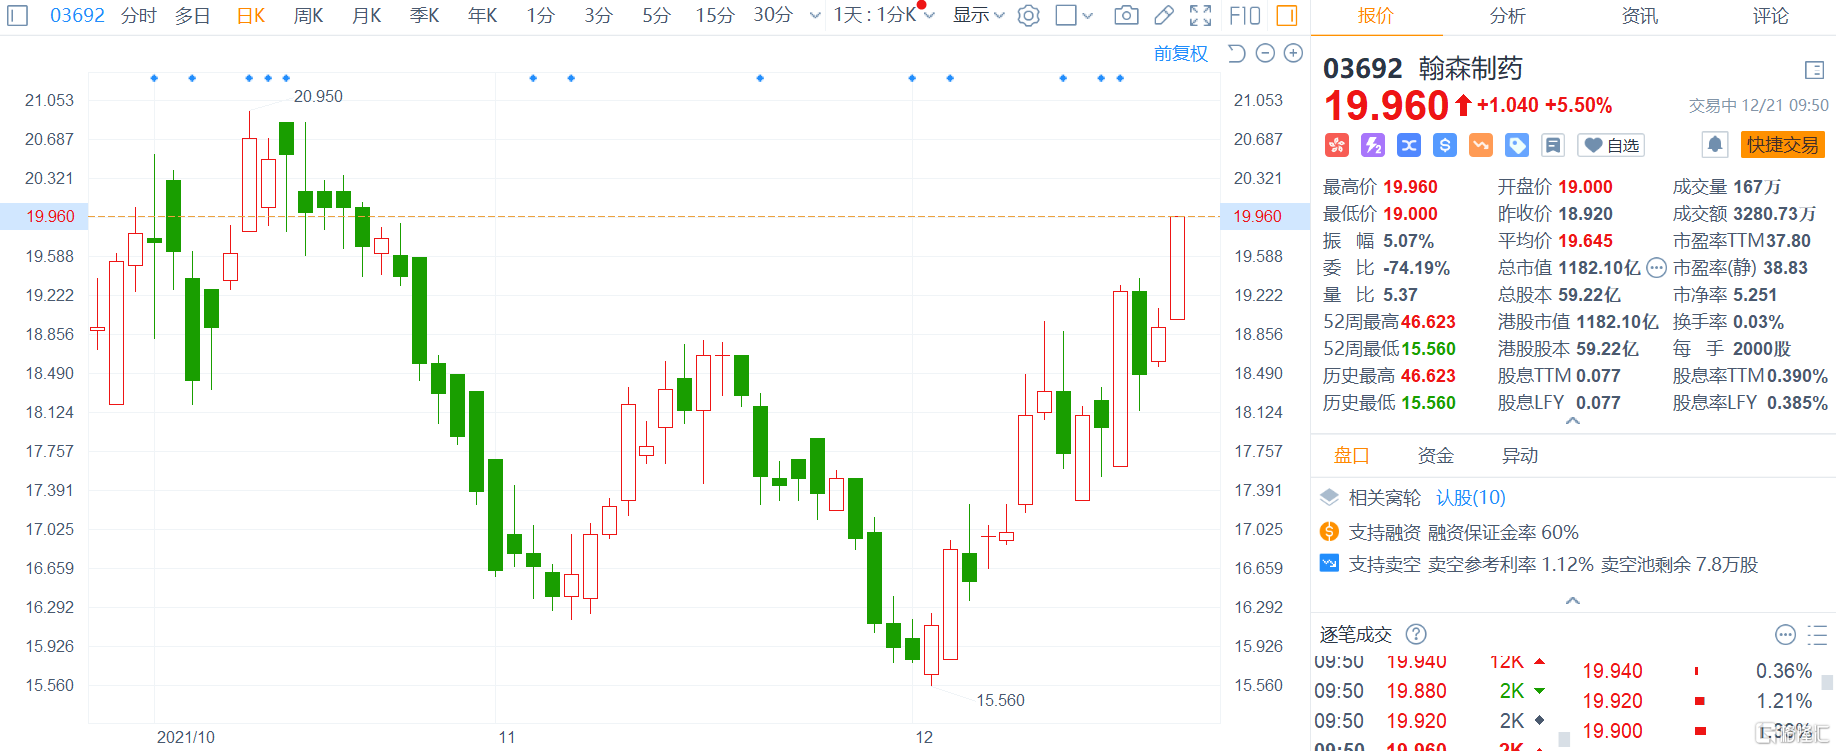Screen dimensions: 1837x751
Task: Zoom out the chart with minus icon
Action: (1265, 54)
